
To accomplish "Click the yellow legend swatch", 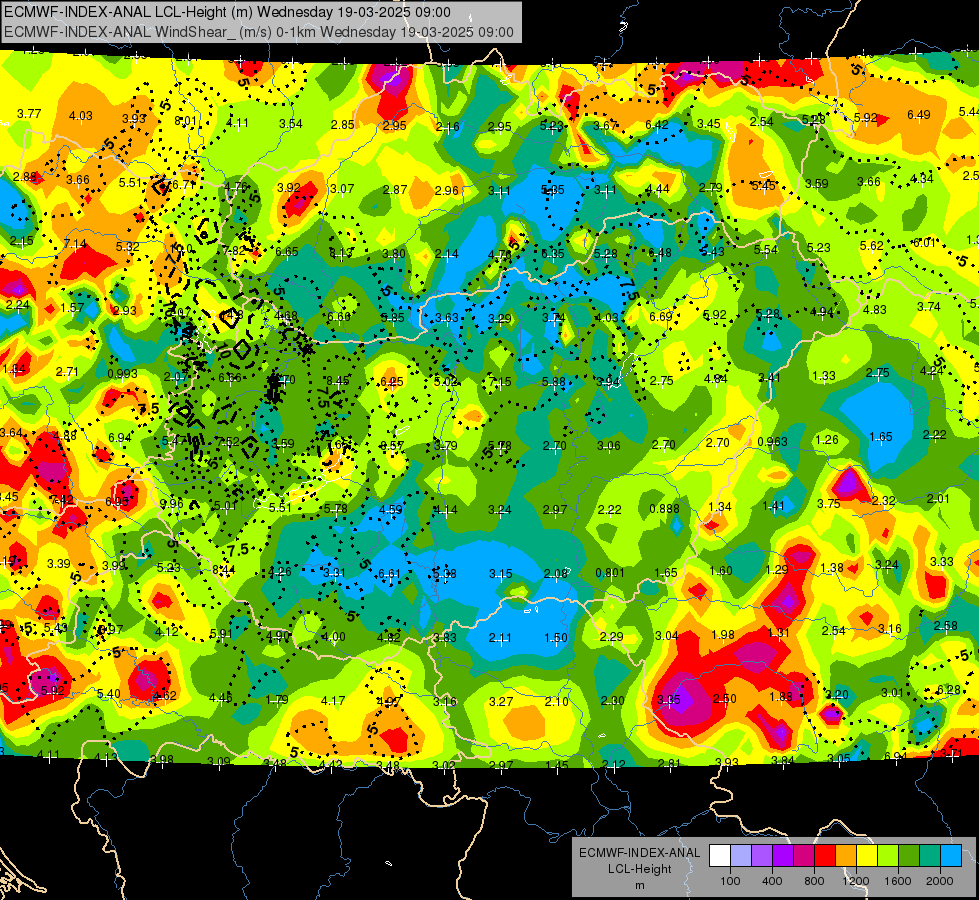I will point(867,856).
